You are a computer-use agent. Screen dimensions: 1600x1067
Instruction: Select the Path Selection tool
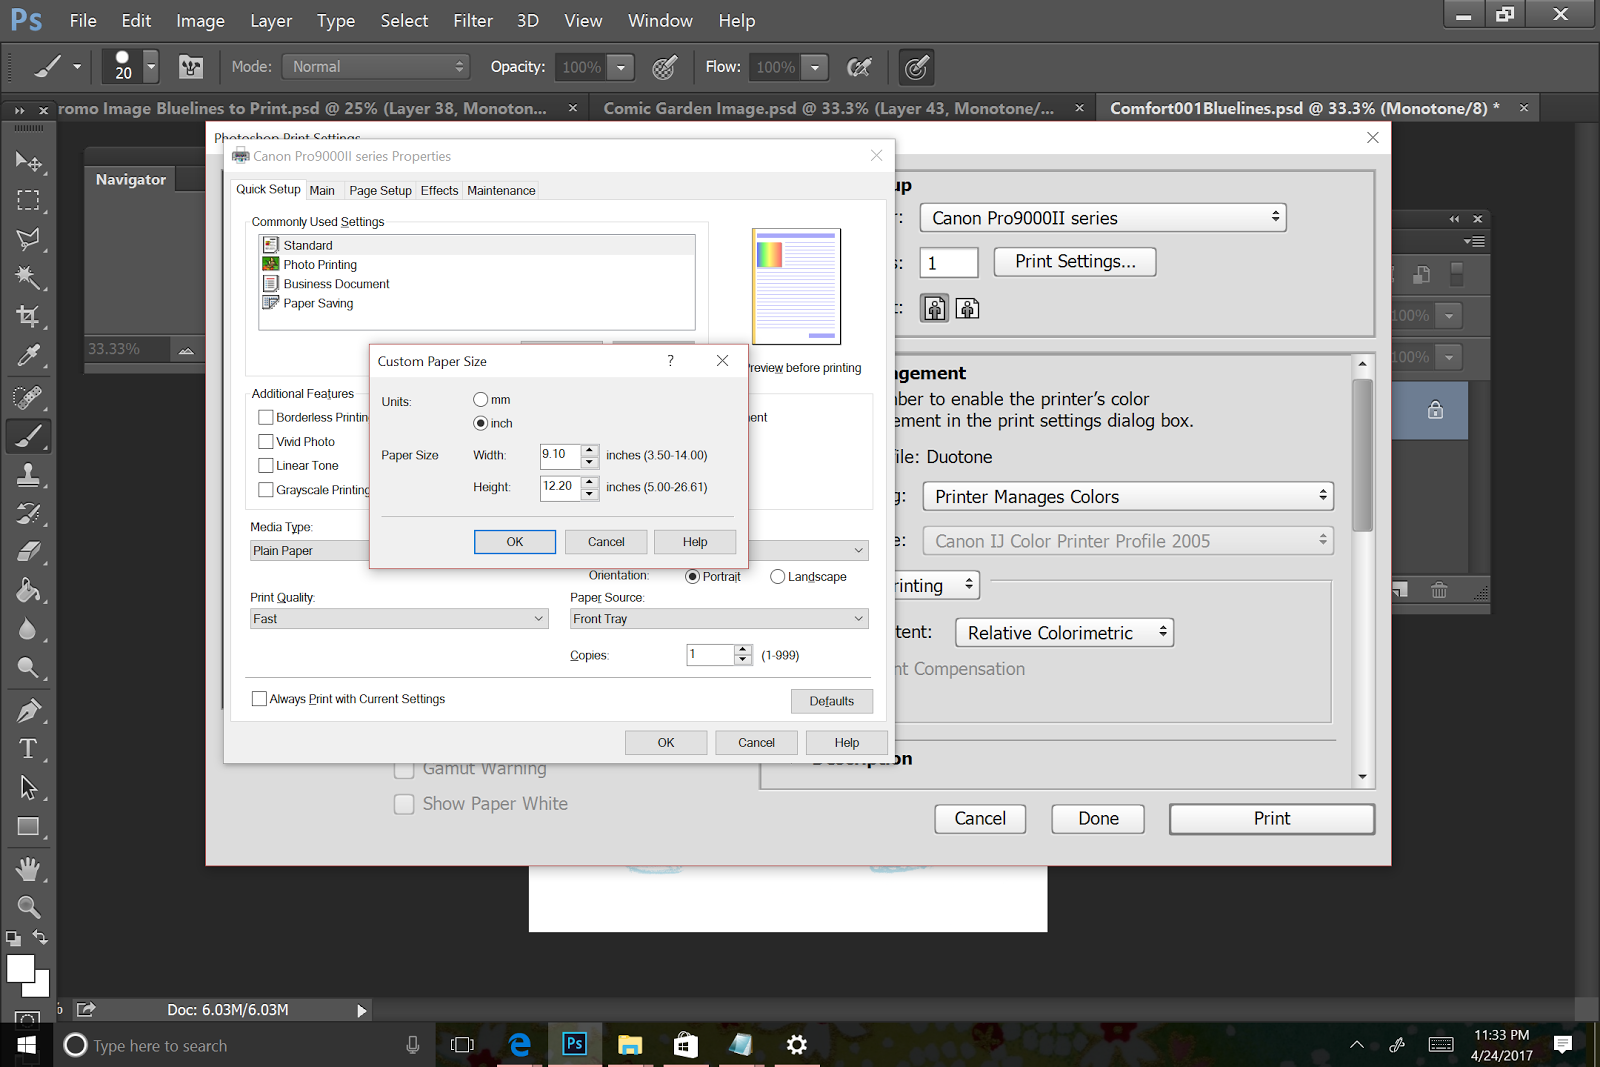pyautogui.click(x=28, y=787)
